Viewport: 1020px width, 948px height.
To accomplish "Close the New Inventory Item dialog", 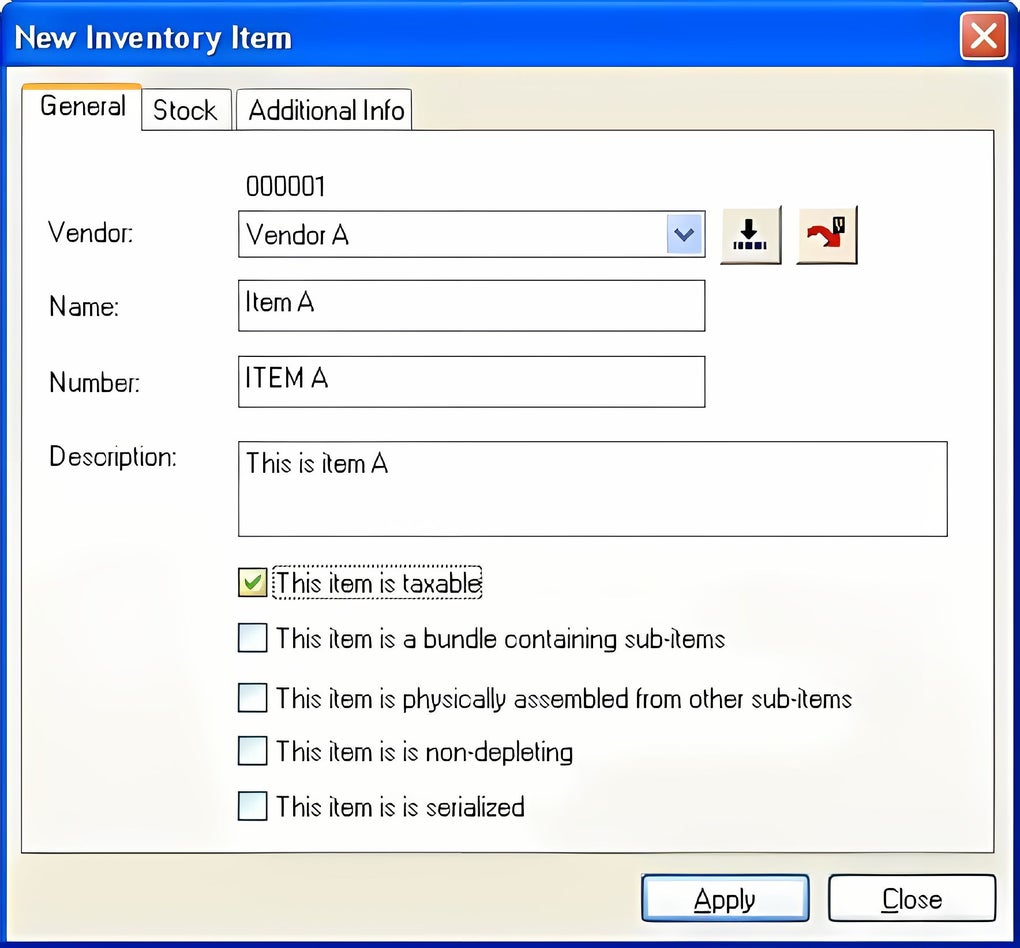I will (x=984, y=36).
